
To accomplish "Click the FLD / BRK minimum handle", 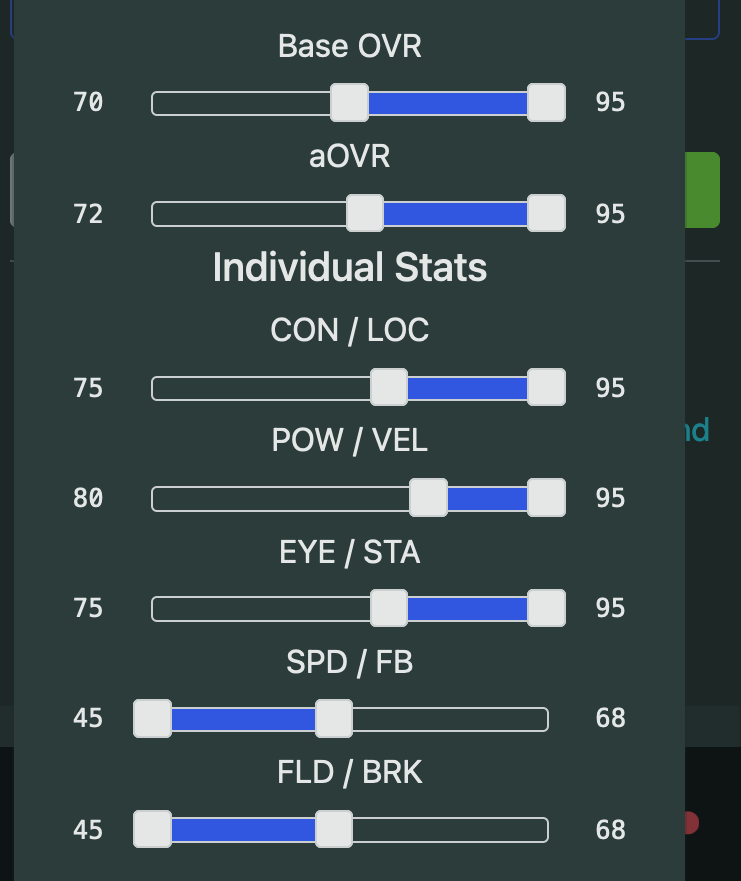I will click(153, 829).
